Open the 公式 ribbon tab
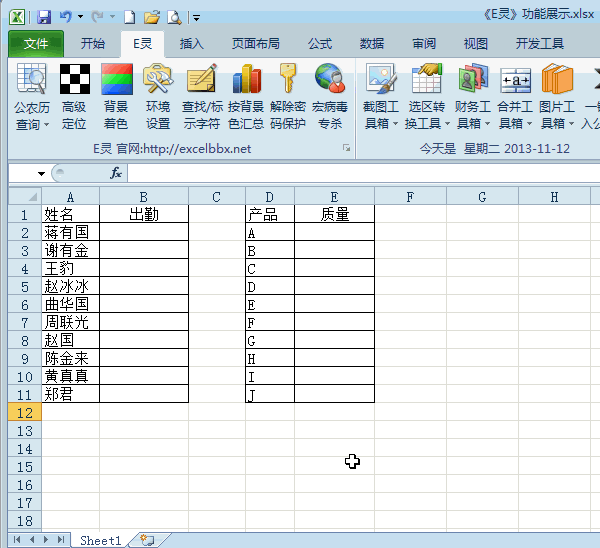Image resolution: width=600 pixels, height=548 pixels. [320, 44]
